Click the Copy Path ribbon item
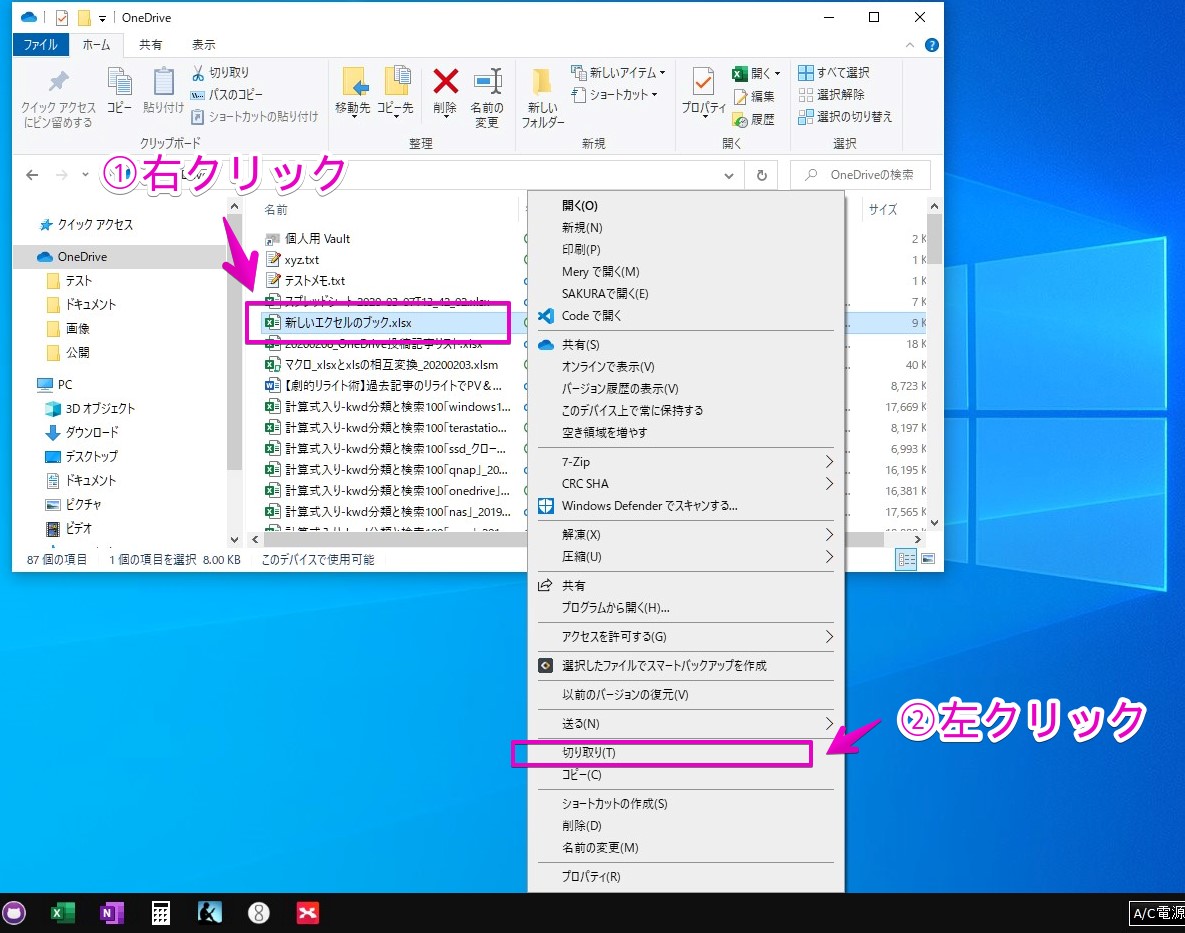Screen dimensions: 1185x933 226,94
